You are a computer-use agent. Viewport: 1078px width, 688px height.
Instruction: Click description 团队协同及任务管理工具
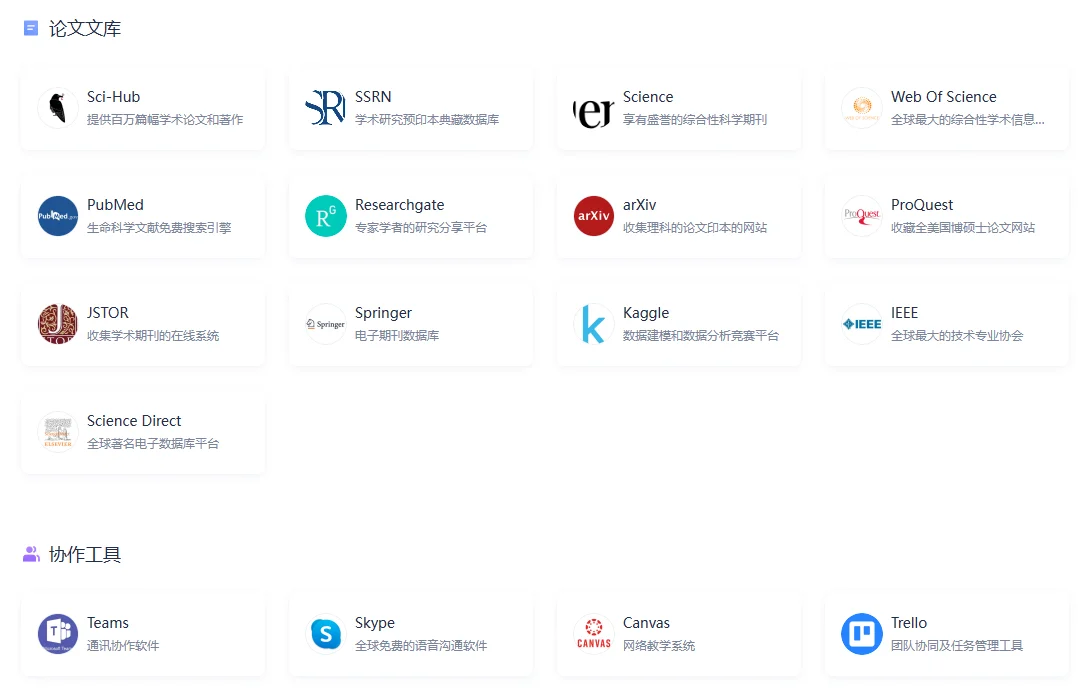pyautogui.click(x=957, y=645)
